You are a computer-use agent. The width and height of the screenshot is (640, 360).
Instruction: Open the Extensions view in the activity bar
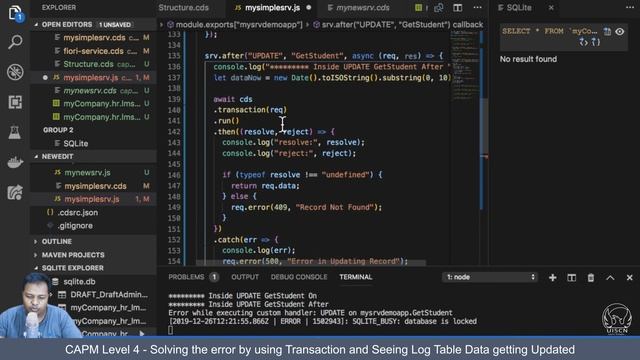pos(15,102)
